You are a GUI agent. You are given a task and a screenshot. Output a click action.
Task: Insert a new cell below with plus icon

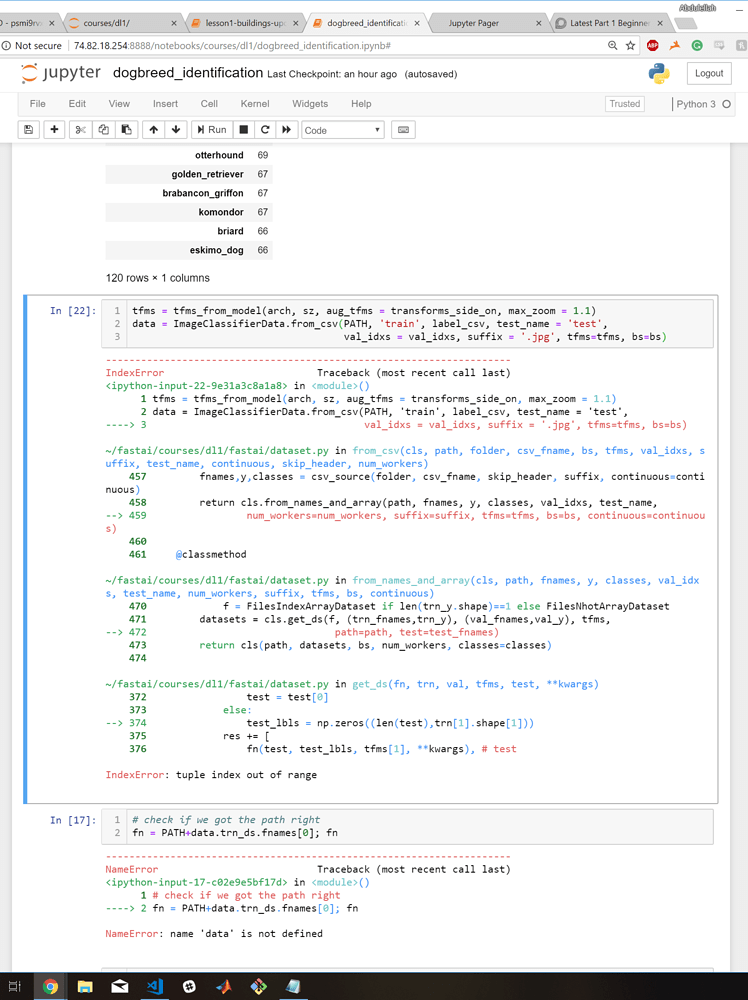pos(54,130)
